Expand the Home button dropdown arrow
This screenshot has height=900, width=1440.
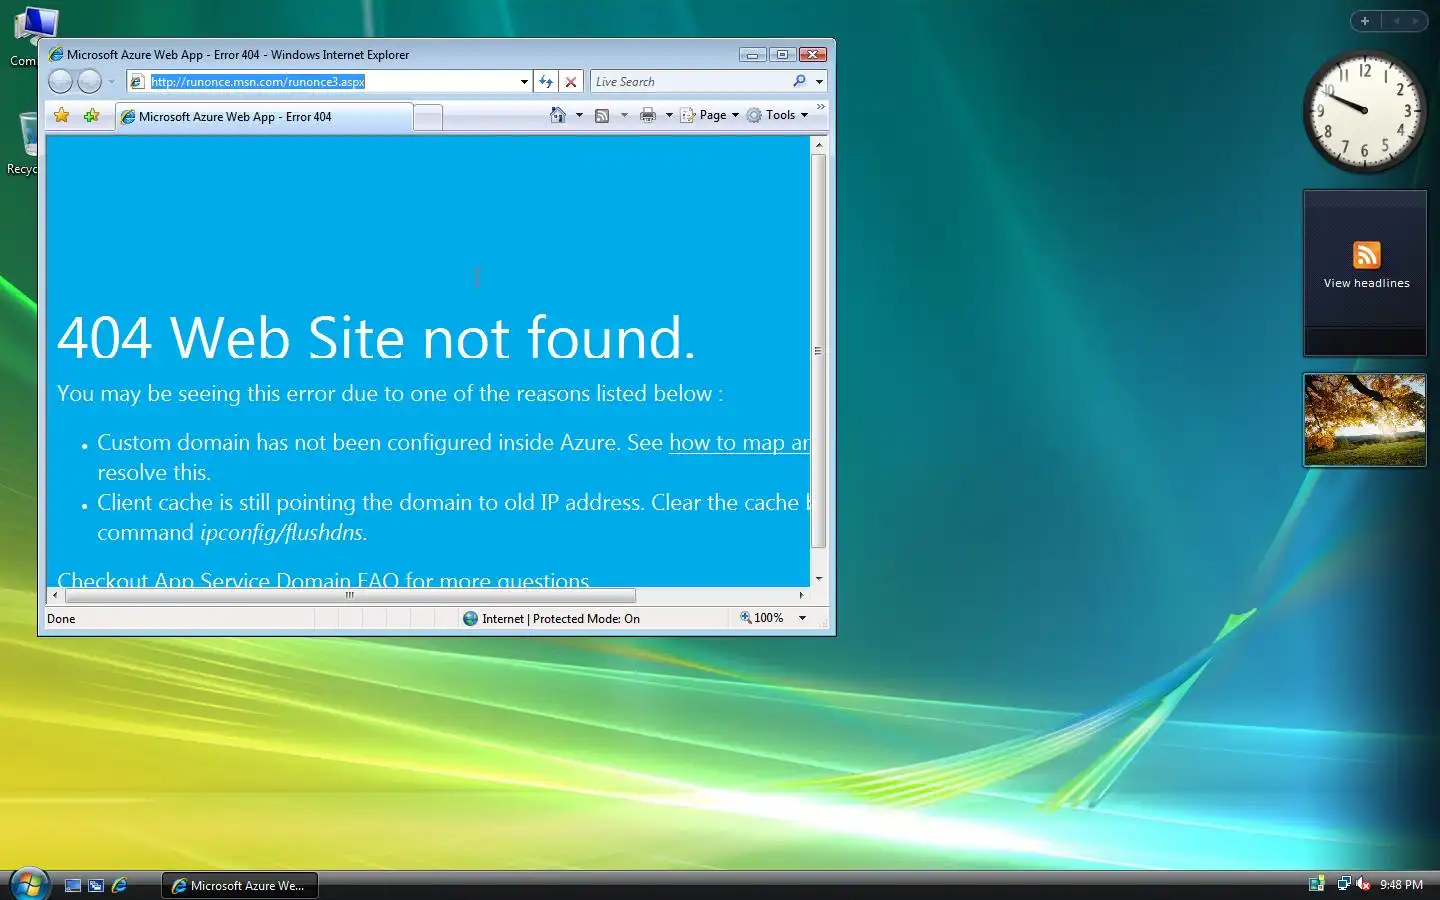(x=579, y=115)
